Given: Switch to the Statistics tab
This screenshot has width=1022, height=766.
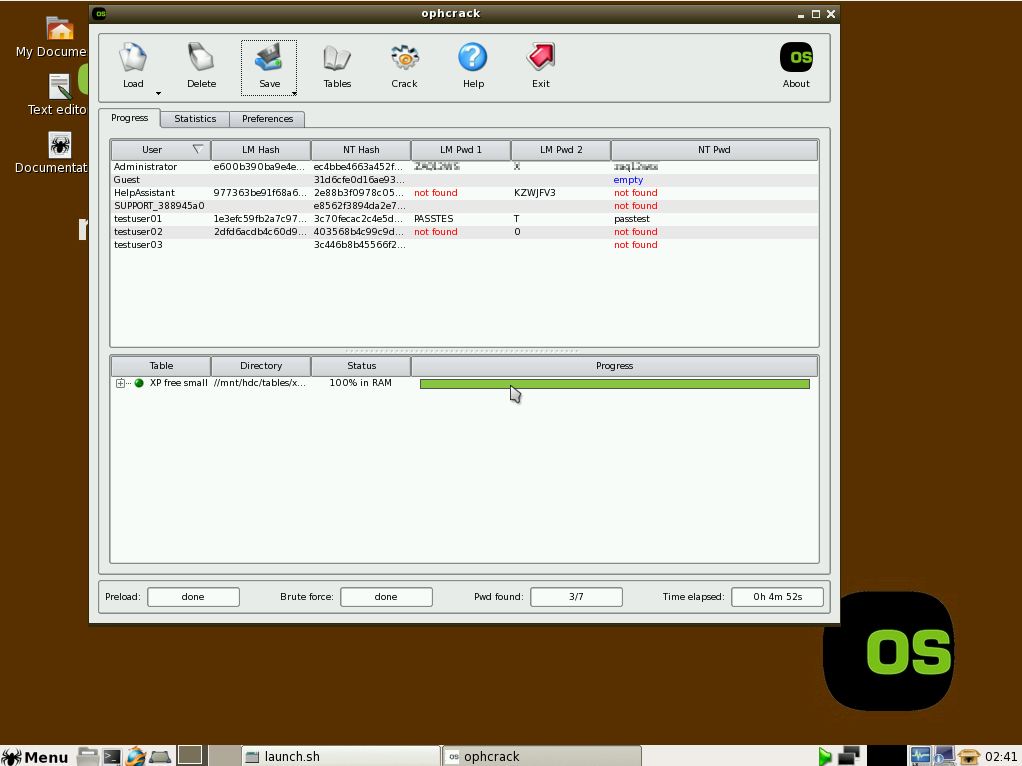Looking at the screenshot, I should (x=195, y=119).
